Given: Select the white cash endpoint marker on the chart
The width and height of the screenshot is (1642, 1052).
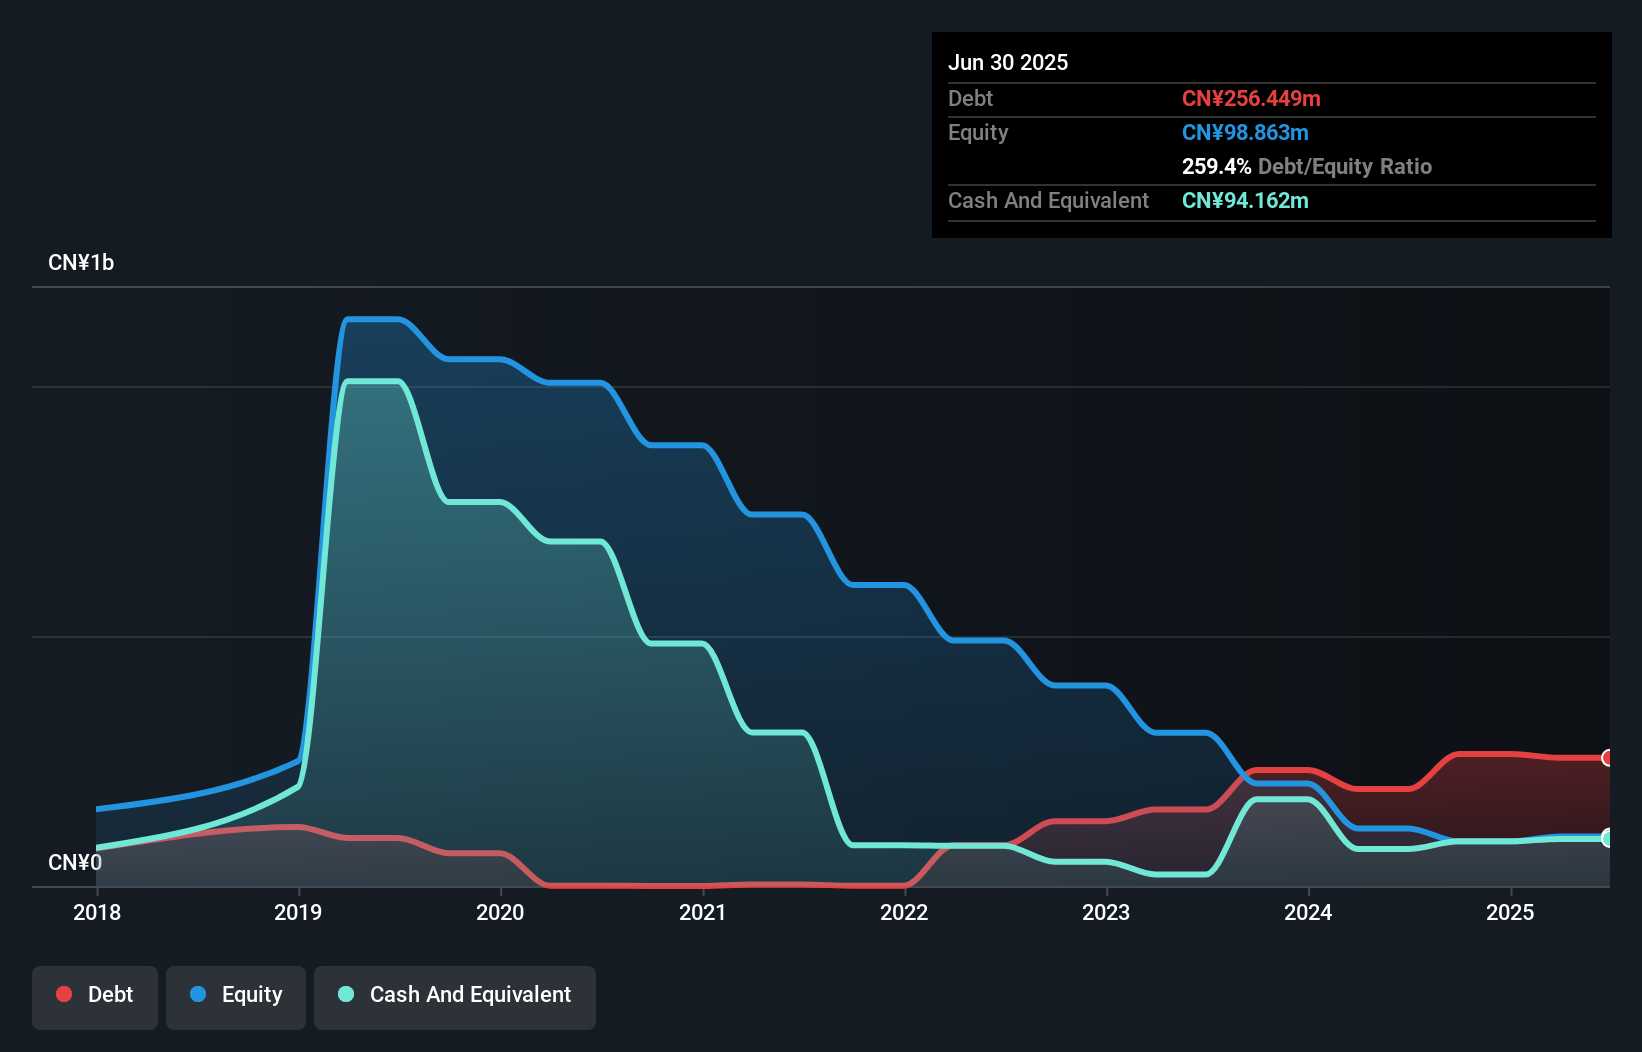Looking at the screenshot, I should point(1607,838).
